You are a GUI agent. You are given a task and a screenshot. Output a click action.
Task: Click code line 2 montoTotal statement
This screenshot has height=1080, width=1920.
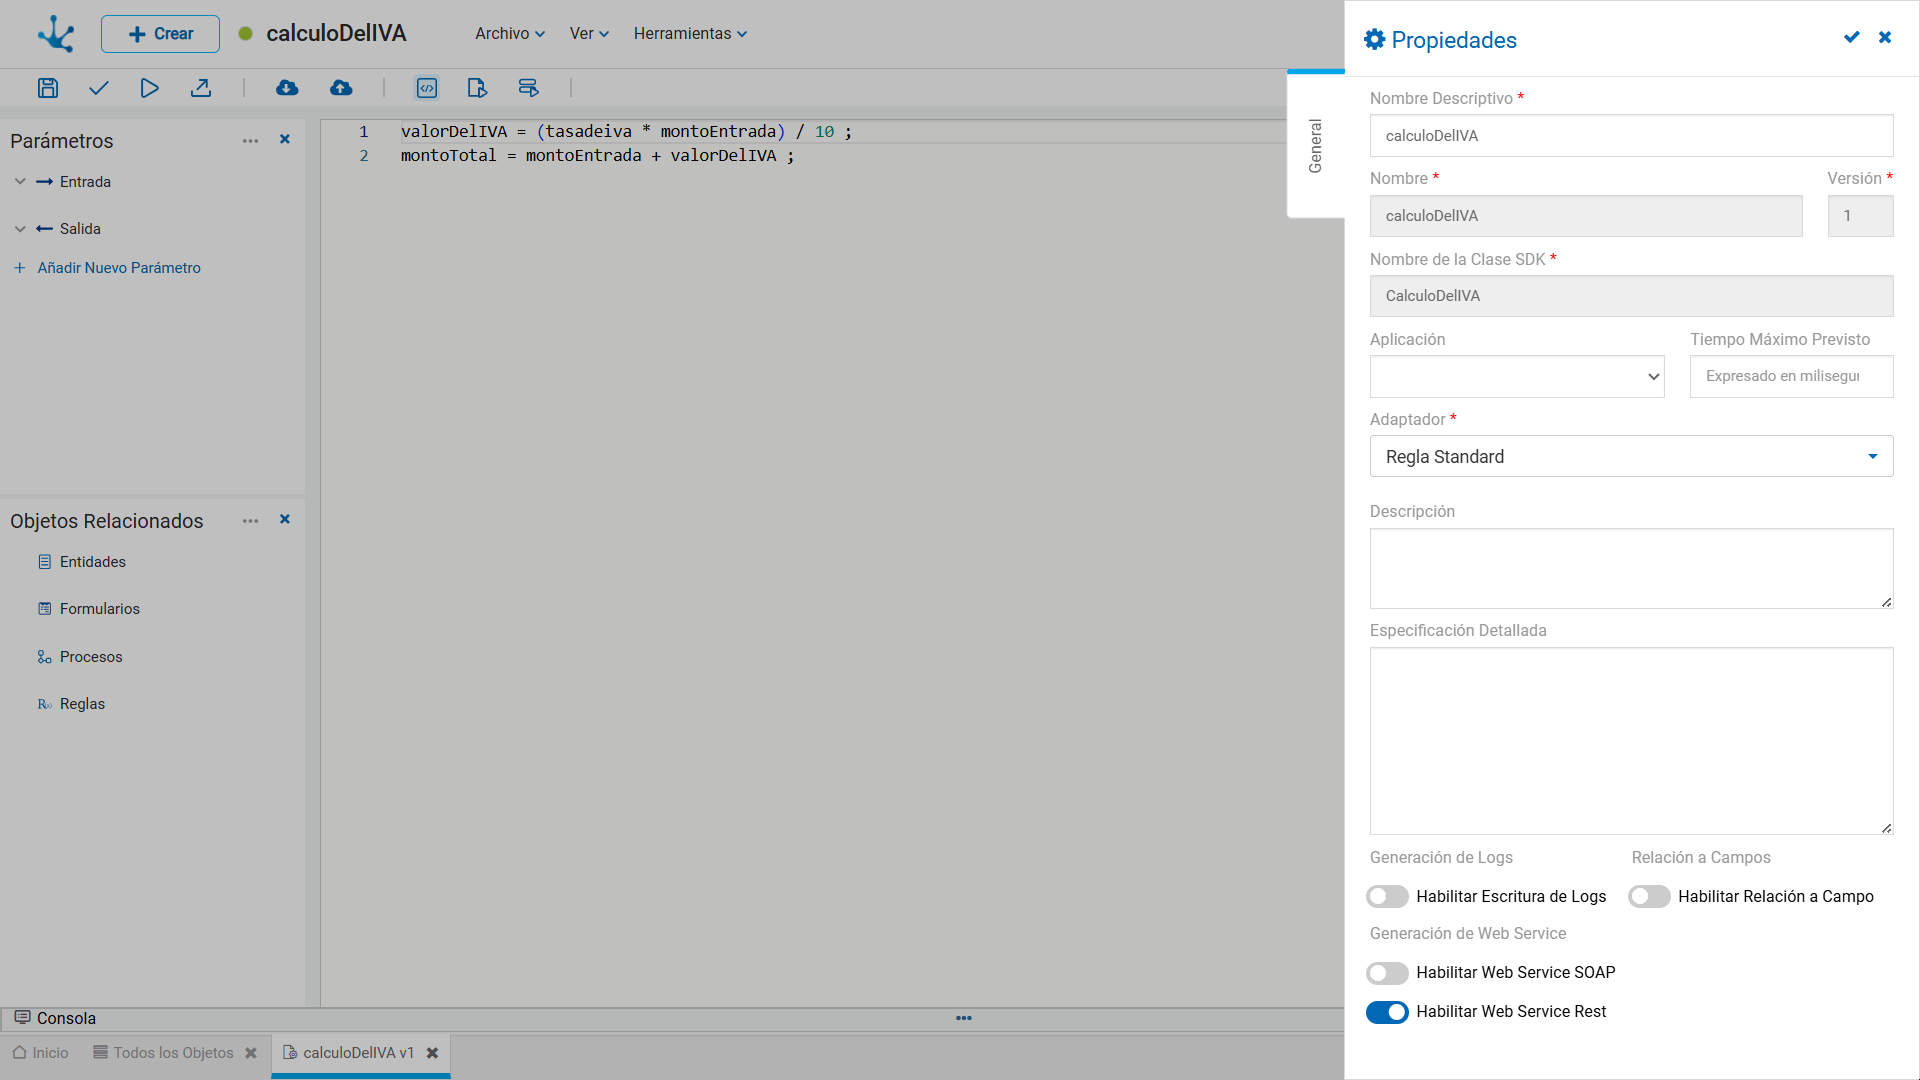pos(597,156)
